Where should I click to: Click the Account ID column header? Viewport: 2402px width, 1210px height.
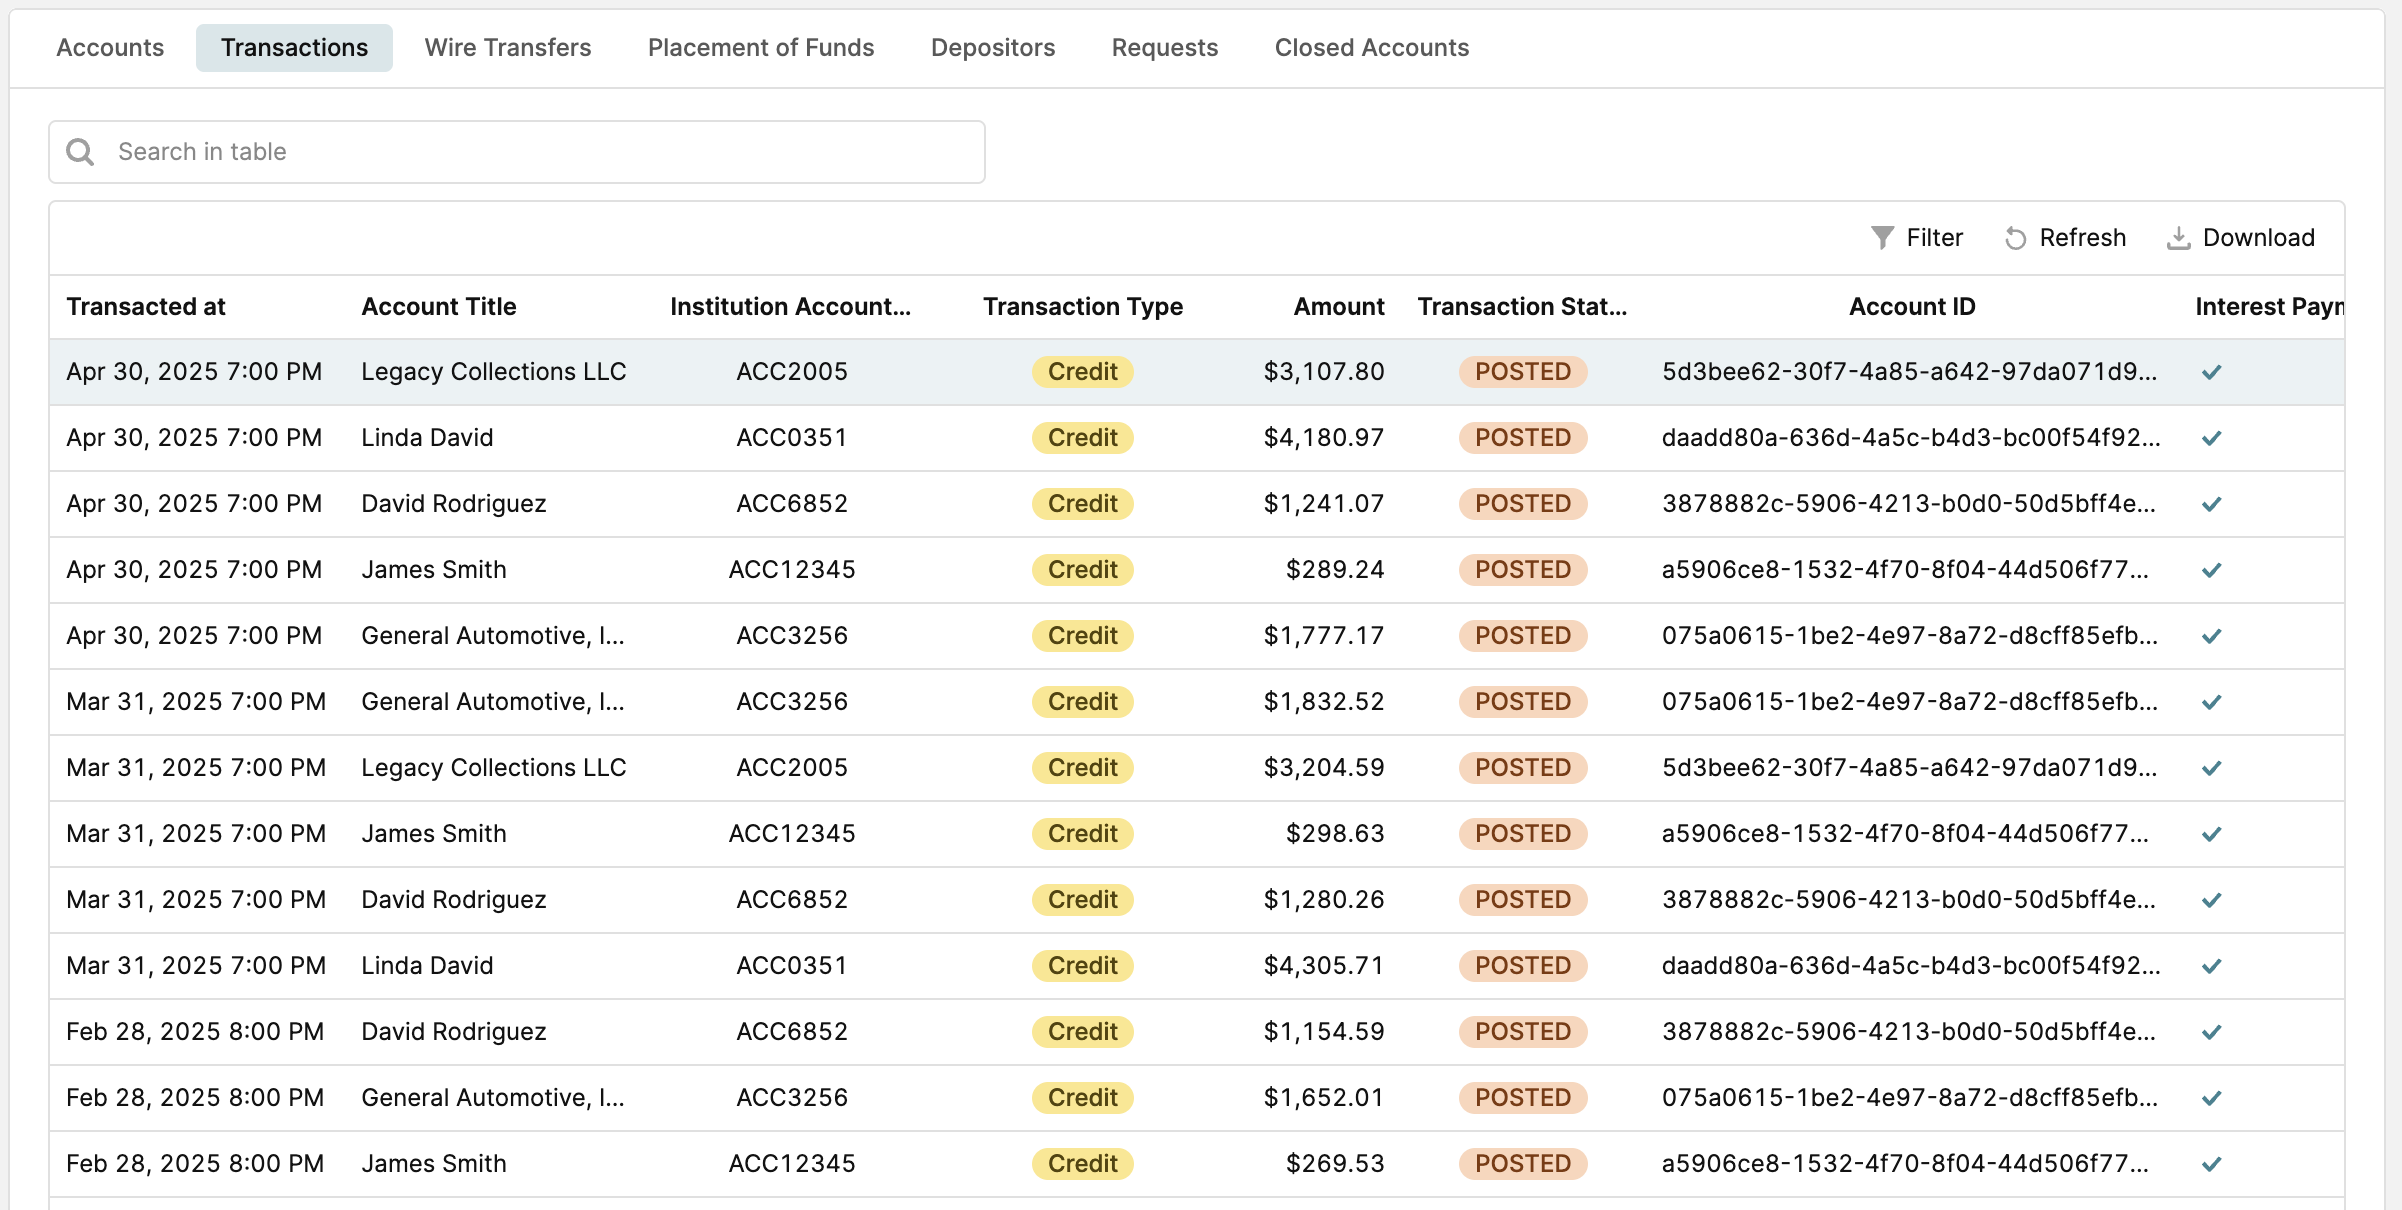tap(1912, 307)
